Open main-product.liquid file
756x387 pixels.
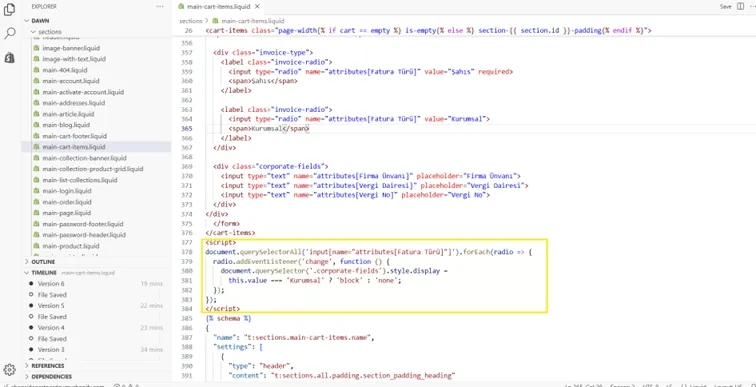tap(70, 246)
